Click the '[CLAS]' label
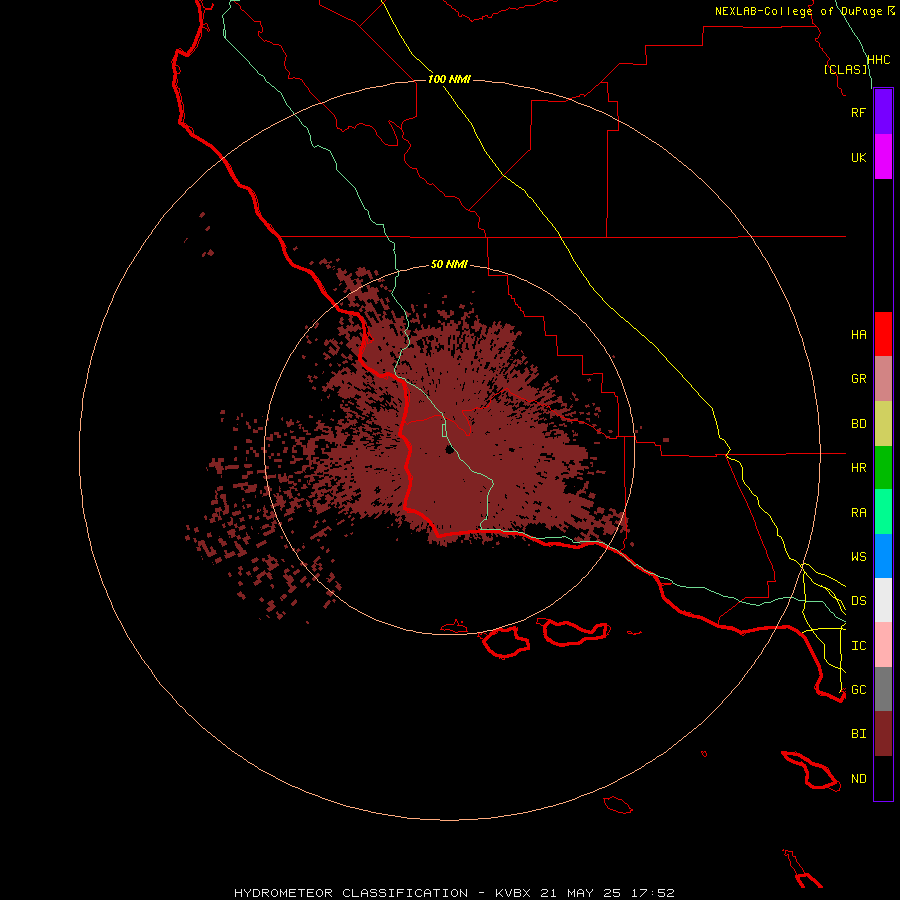The height and width of the screenshot is (900, 900). coord(845,69)
